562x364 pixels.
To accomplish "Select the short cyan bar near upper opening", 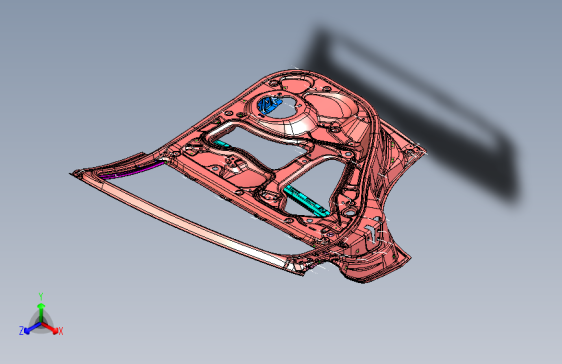I will click(222, 144).
